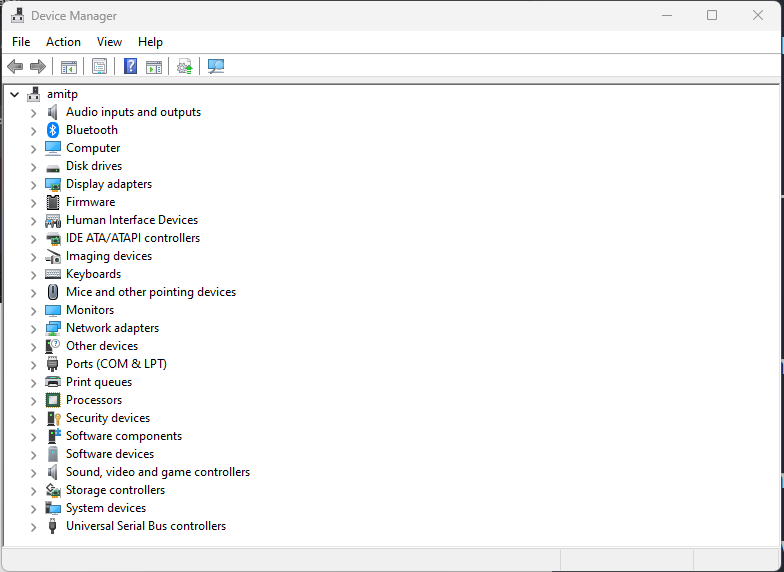Expand the Display adapters node

[34, 185]
